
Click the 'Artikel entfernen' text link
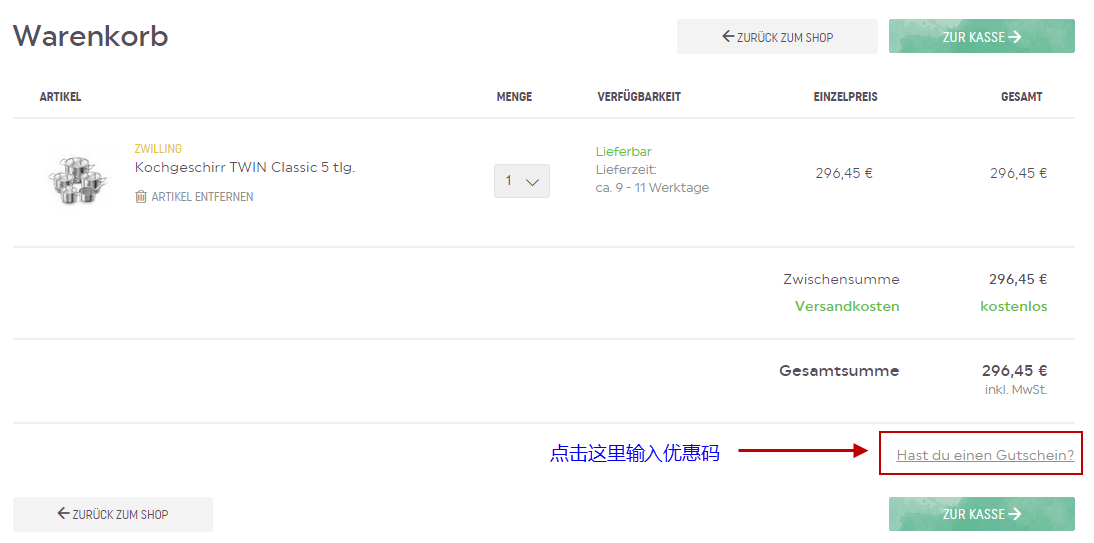pyautogui.click(x=202, y=197)
